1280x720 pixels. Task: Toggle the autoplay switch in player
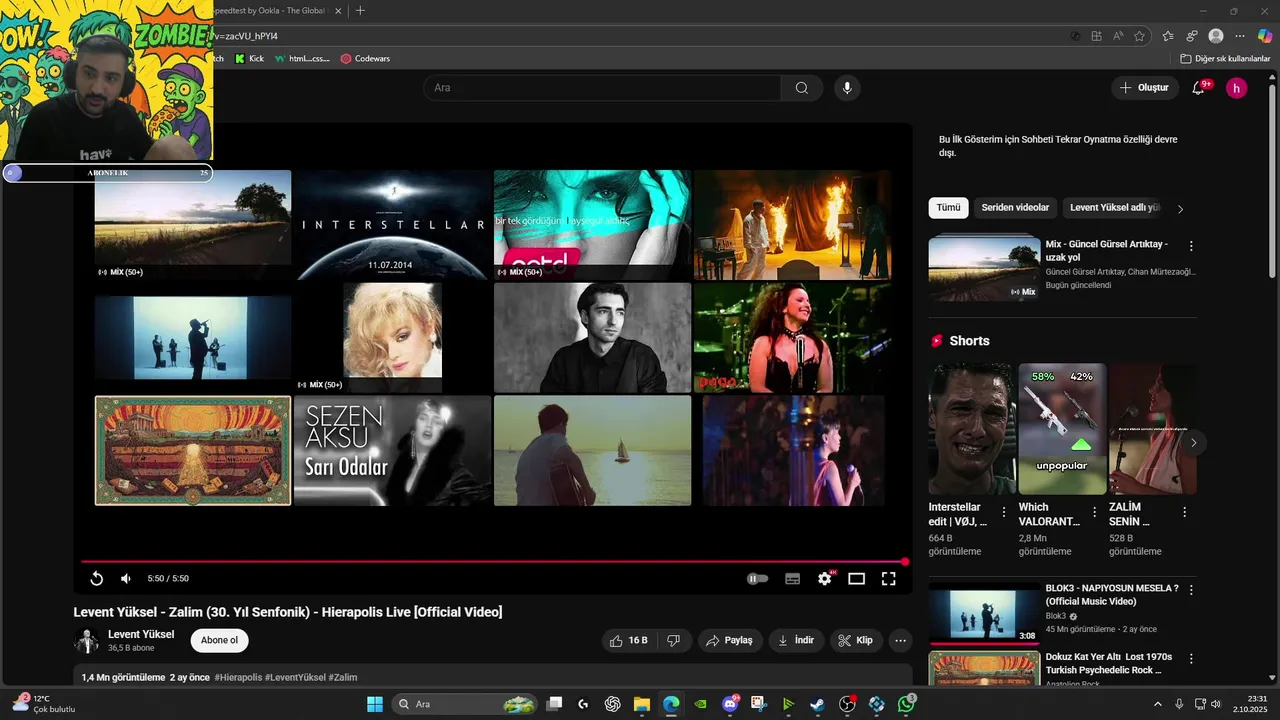pyautogui.click(x=758, y=578)
